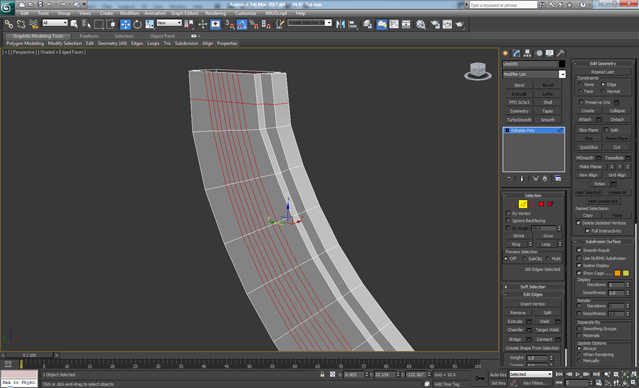This screenshot has height=388, width=639.
Task: Activate the Select and Move tool
Action: pyautogui.click(x=125, y=24)
